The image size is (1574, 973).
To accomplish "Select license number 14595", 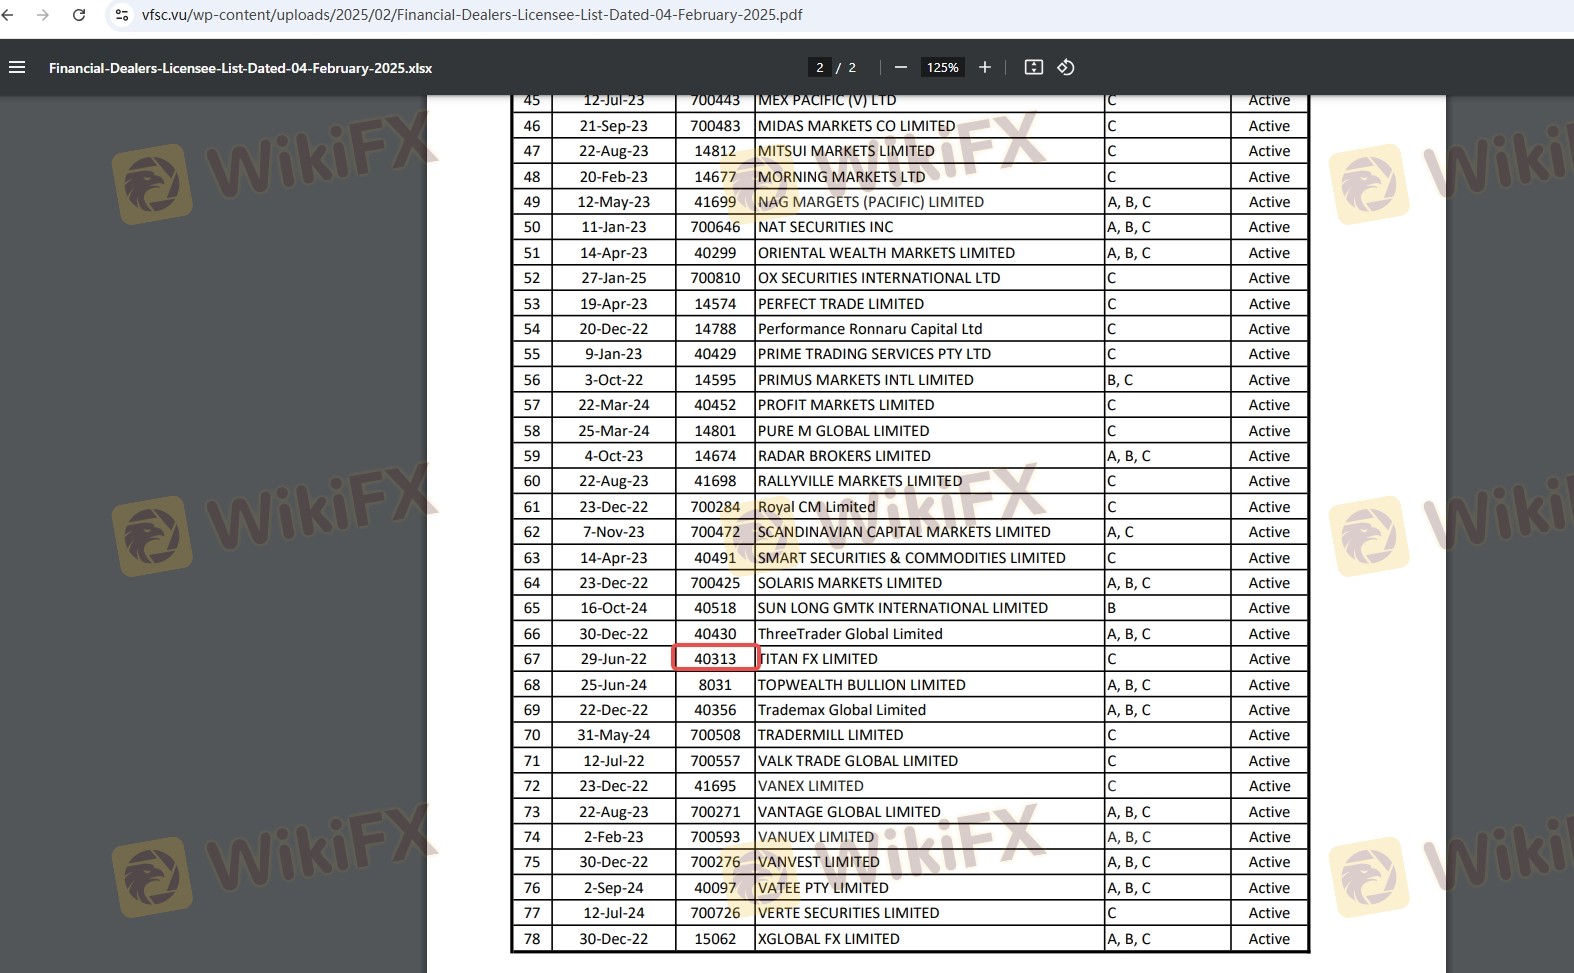I will coord(715,380).
